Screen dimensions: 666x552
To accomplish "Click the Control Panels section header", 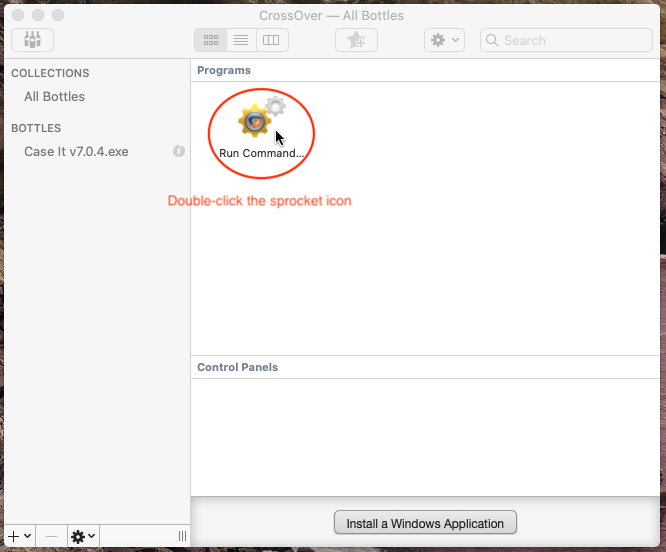I will tap(237, 367).
